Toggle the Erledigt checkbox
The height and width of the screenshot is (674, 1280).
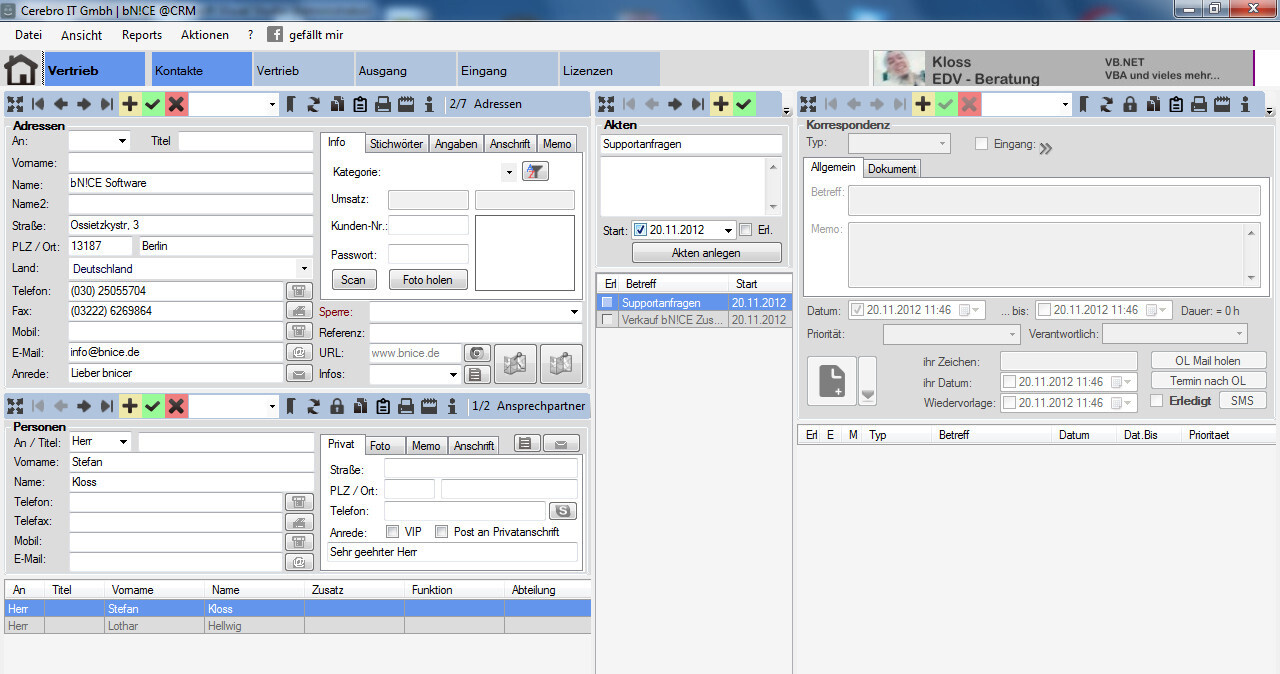pyautogui.click(x=1157, y=401)
